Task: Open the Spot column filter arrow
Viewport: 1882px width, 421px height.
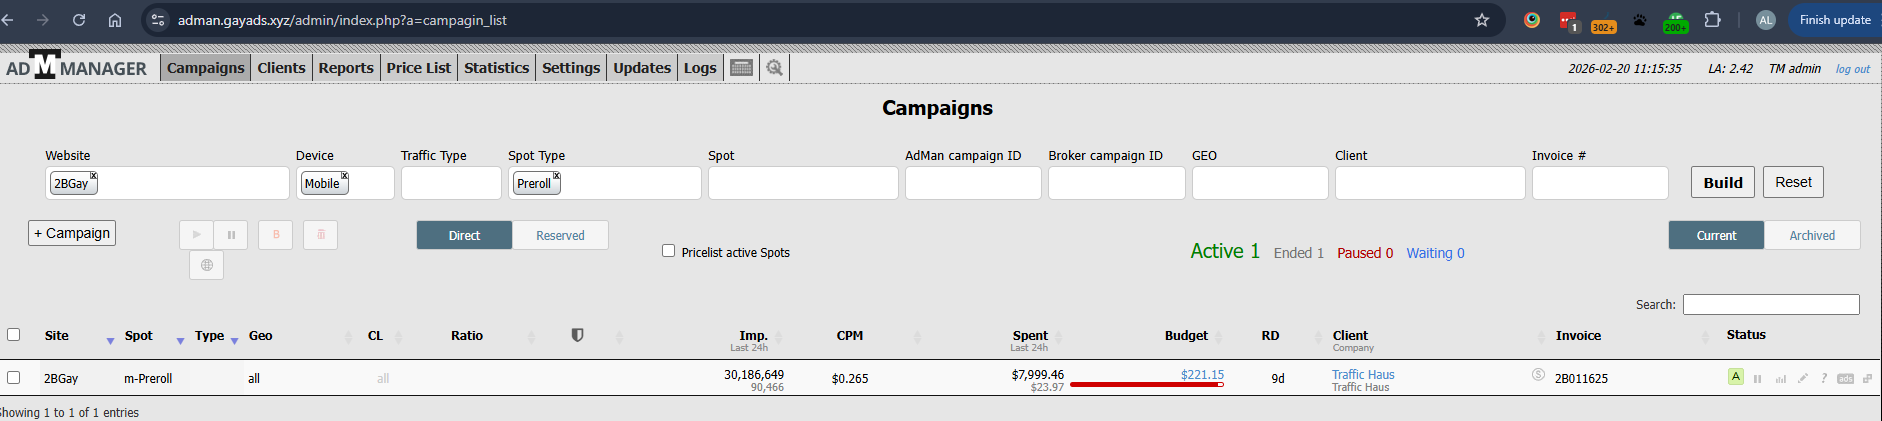Action: (x=180, y=341)
